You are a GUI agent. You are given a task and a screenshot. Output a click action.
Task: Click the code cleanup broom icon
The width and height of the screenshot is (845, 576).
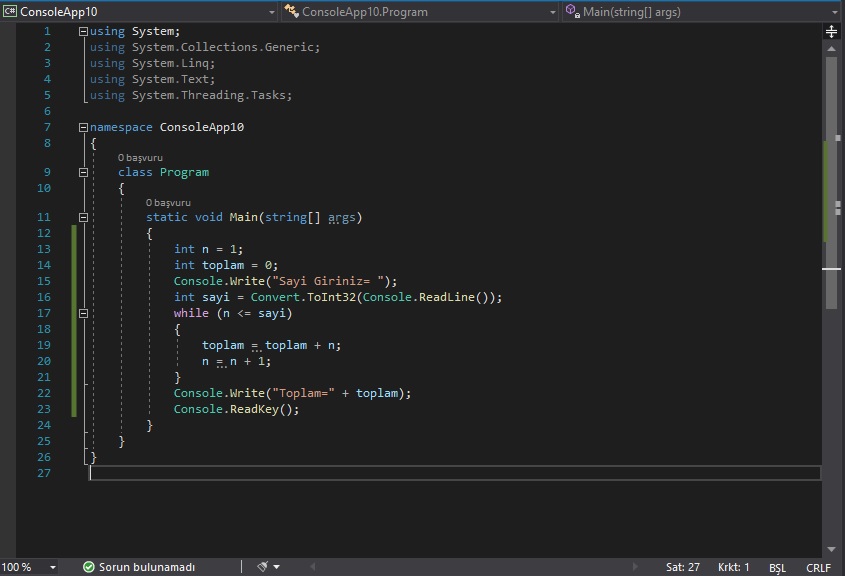point(263,567)
